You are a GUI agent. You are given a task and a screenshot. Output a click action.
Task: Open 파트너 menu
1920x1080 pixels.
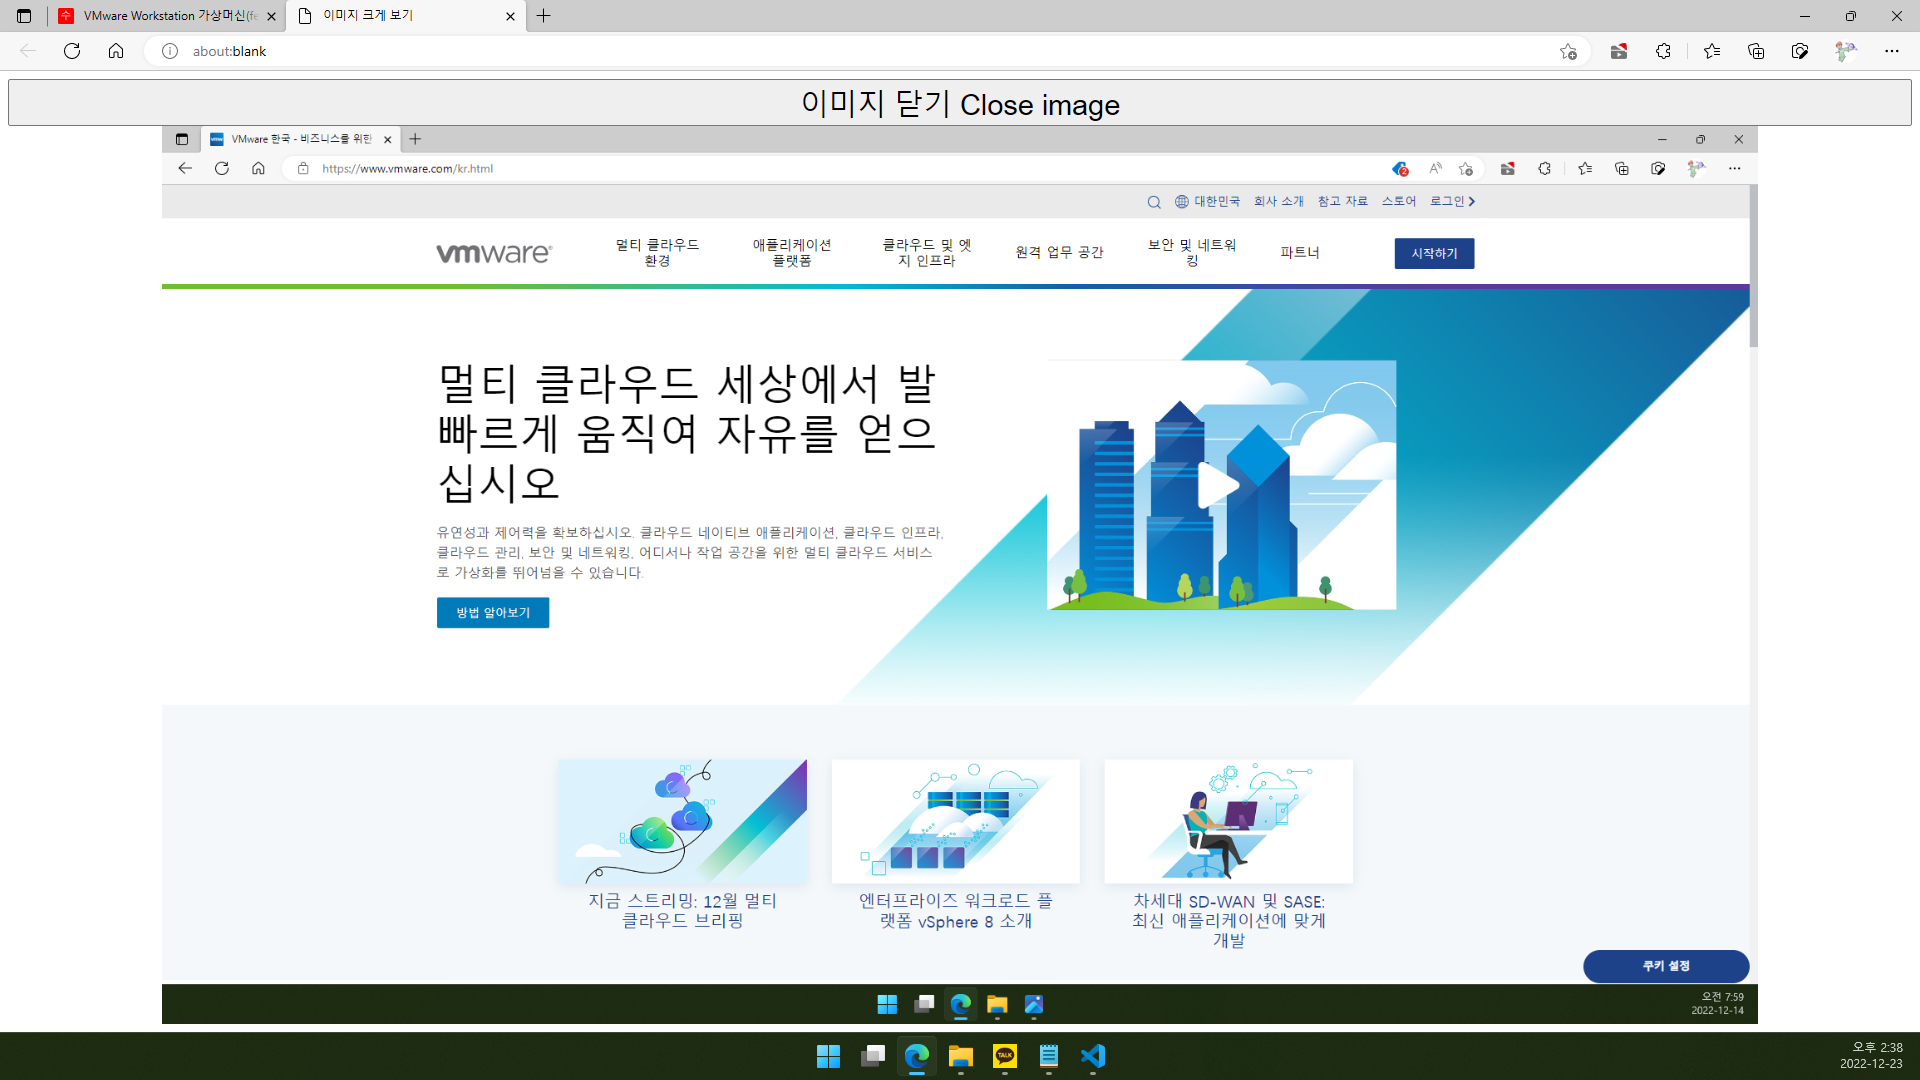pos(1300,253)
